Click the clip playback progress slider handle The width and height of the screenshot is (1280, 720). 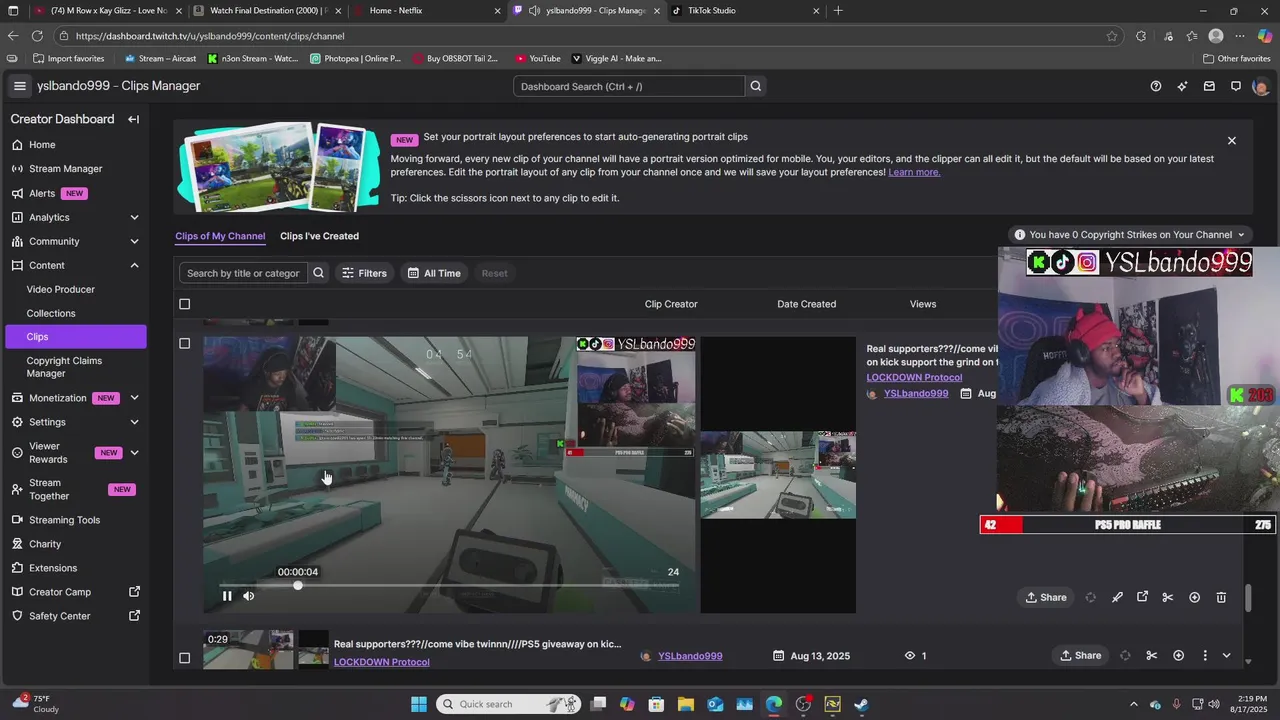pos(297,585)
